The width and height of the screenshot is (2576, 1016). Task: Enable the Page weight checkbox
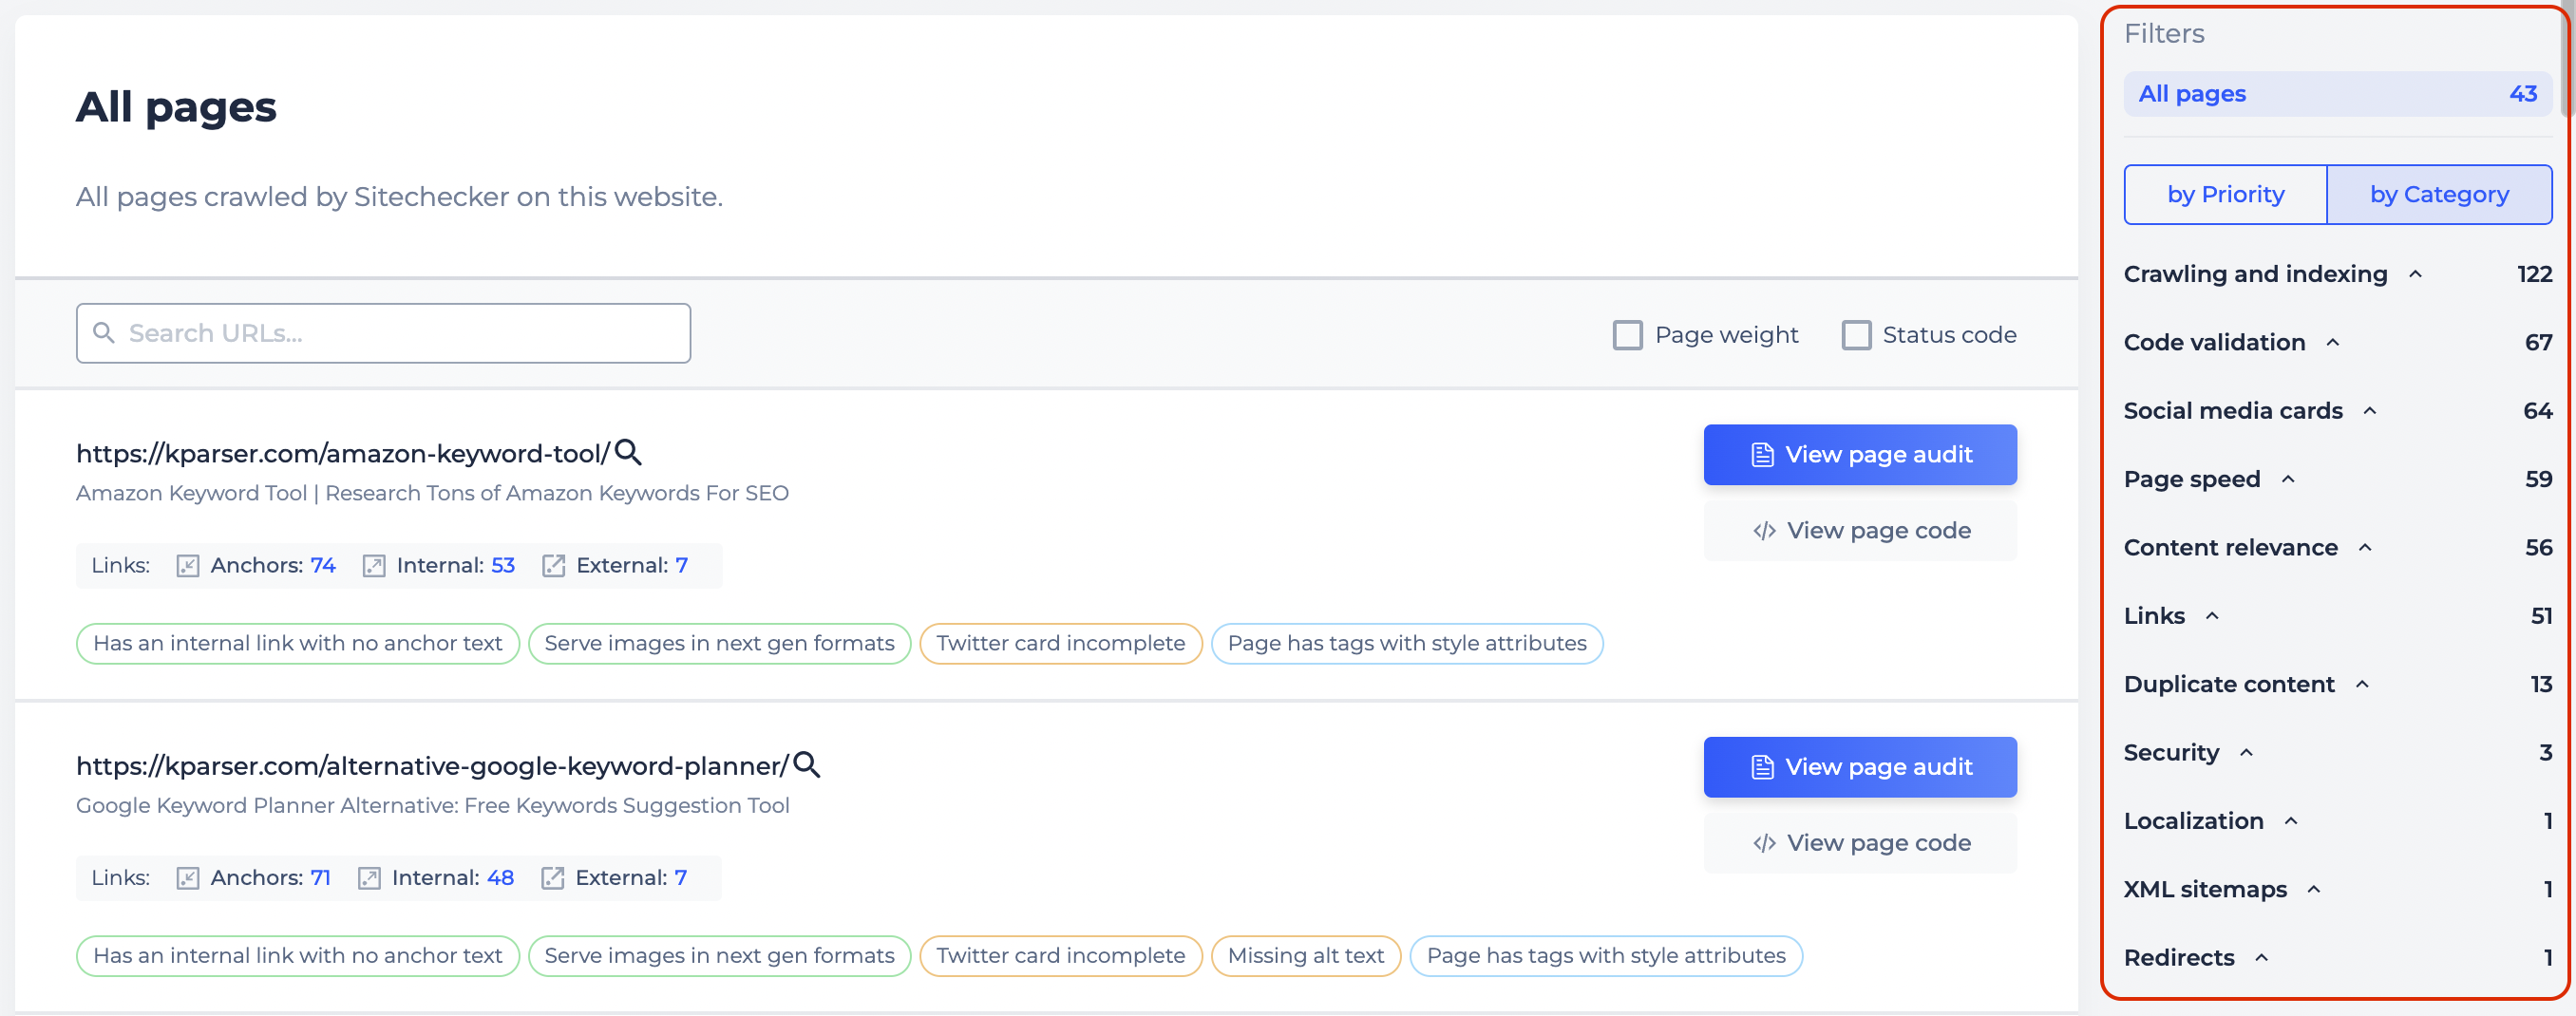[1627, 335]
